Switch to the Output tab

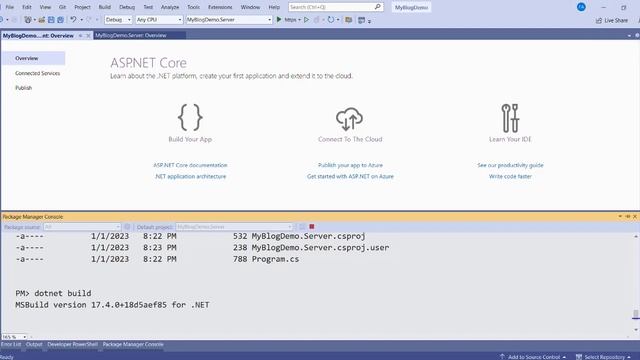pyautogui.click(x=34, y=344)
